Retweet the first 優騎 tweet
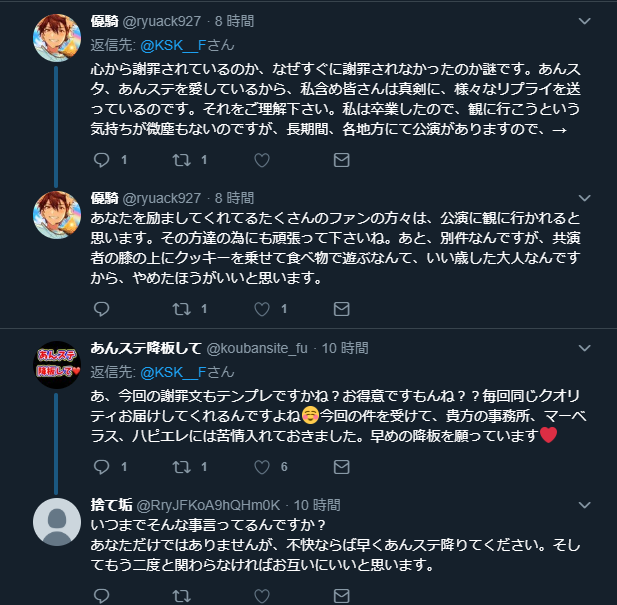This screenshot has width=617, height=605. [x=182, y=159]
